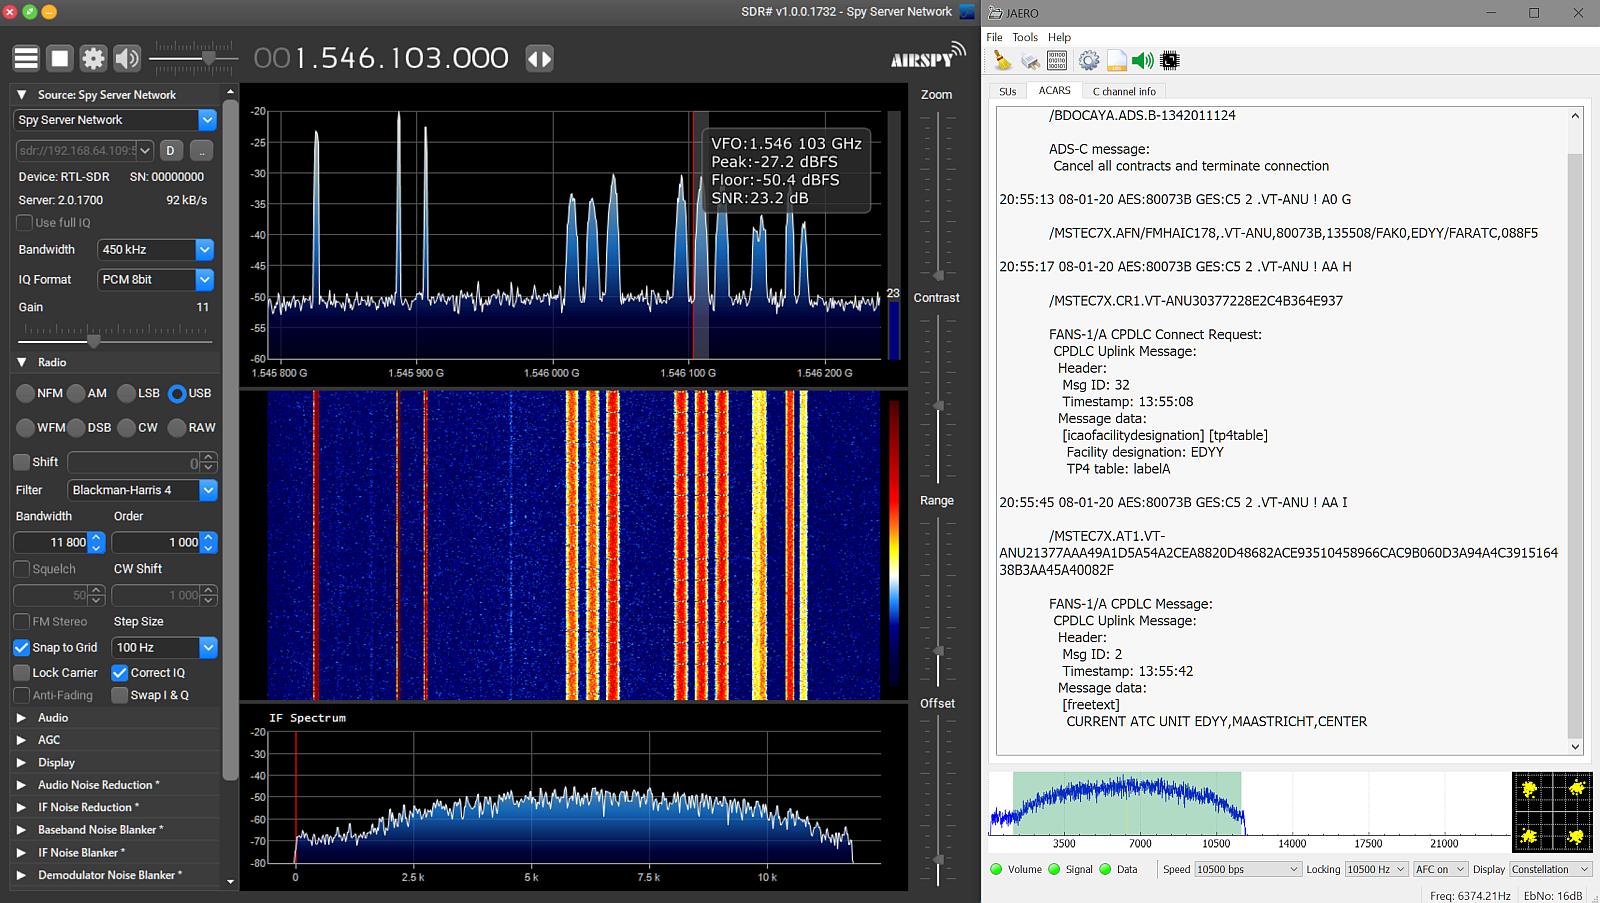Image resolution: width=1600 pixels, height=903 pixels.
Task: Select the LSB radio mode
Action: [126, 393]
